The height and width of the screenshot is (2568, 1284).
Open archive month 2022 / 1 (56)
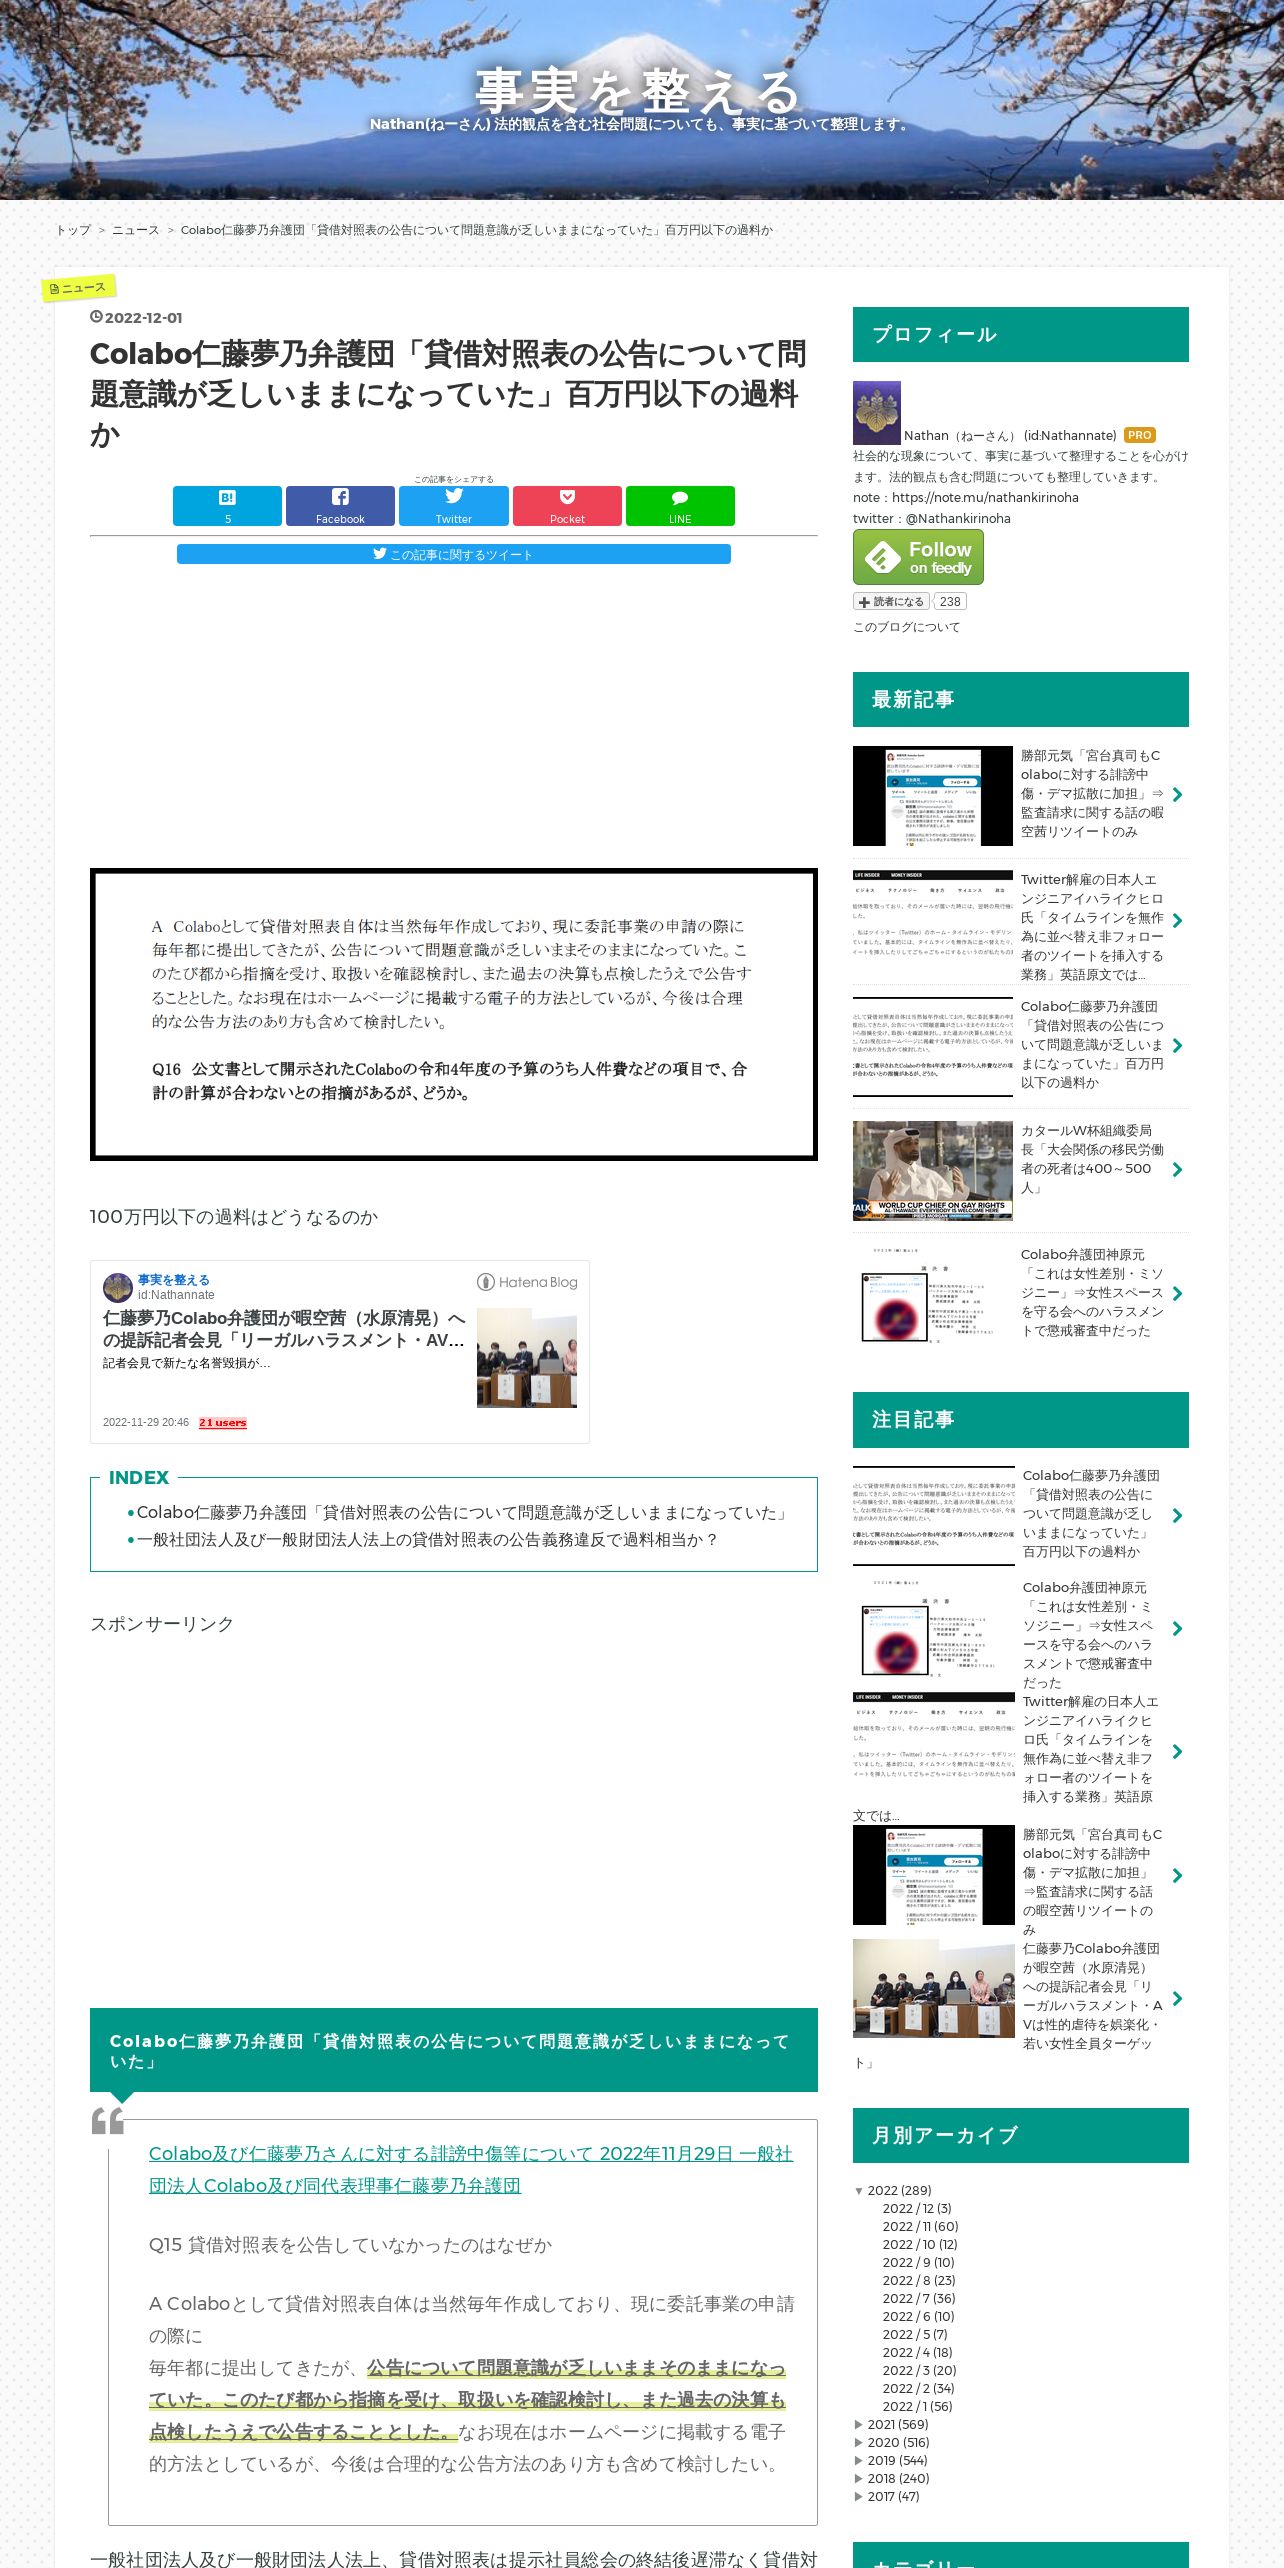[917, 2407]
